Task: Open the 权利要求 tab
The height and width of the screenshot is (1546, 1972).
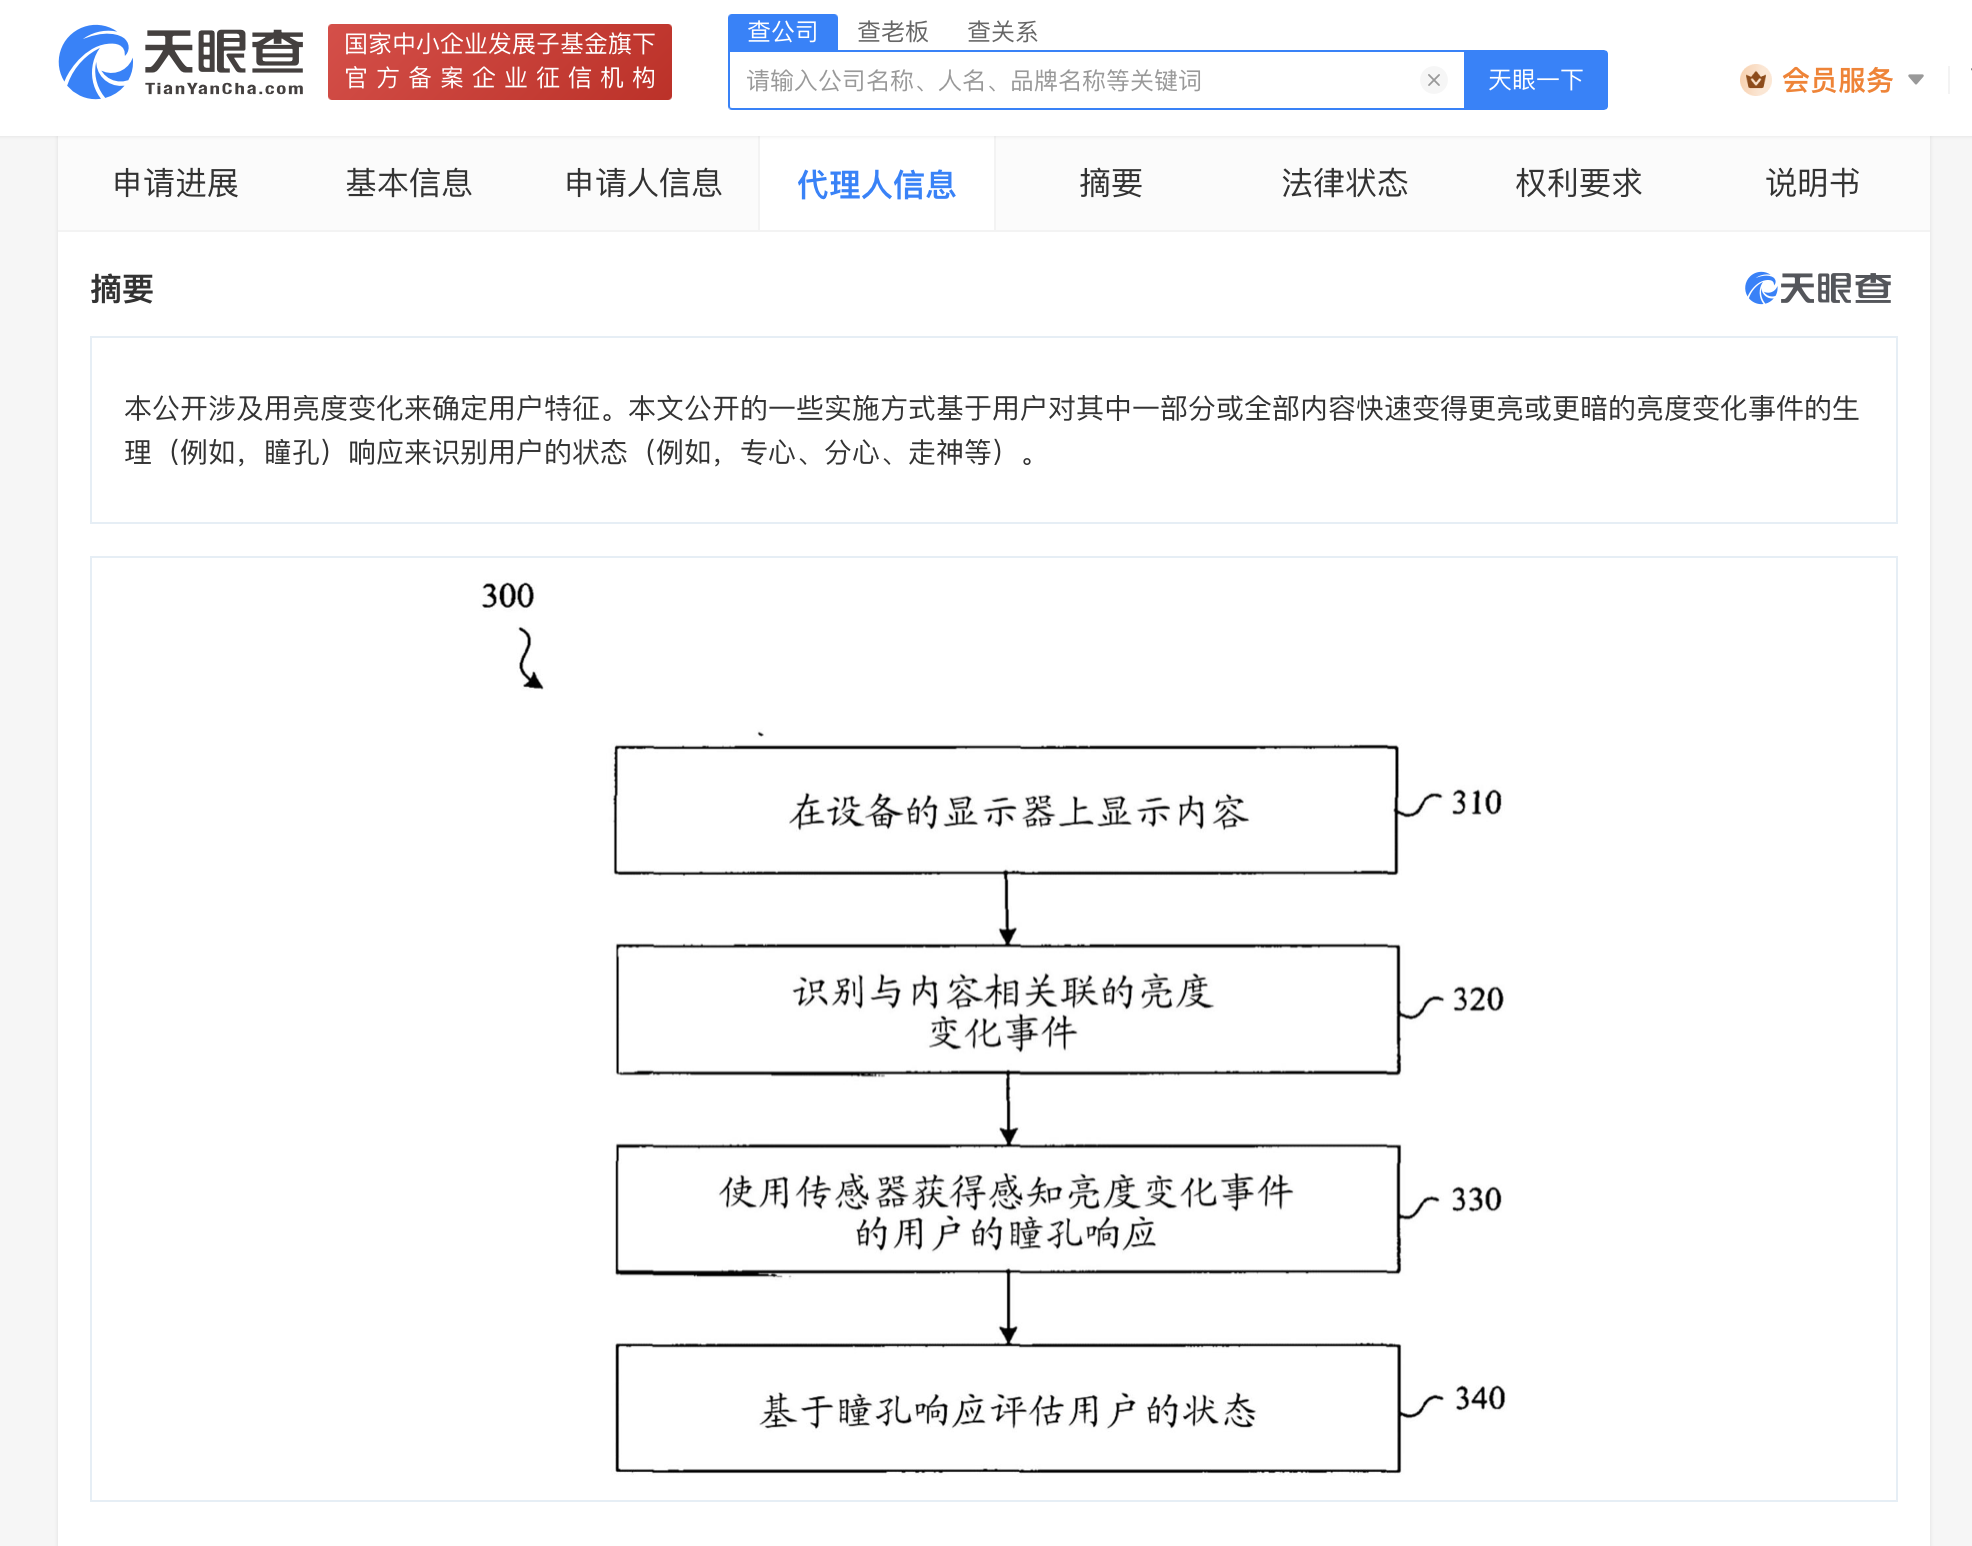Action: (1578, 184)
